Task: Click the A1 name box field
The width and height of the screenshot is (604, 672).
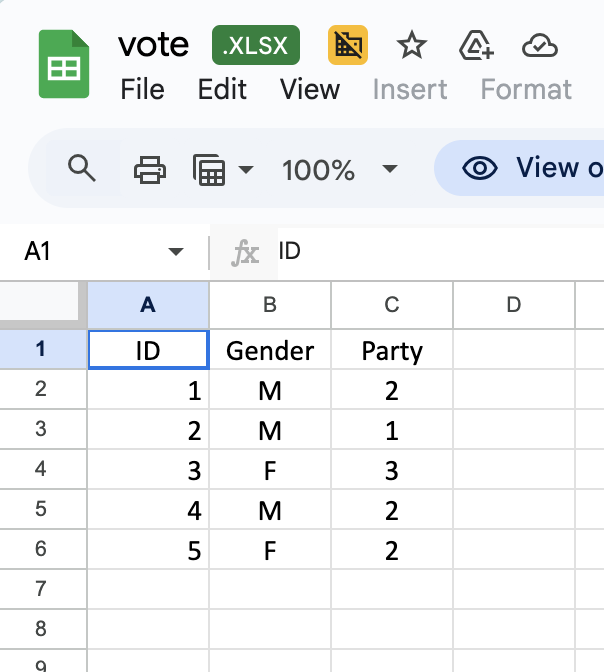Action: [80, 252]
